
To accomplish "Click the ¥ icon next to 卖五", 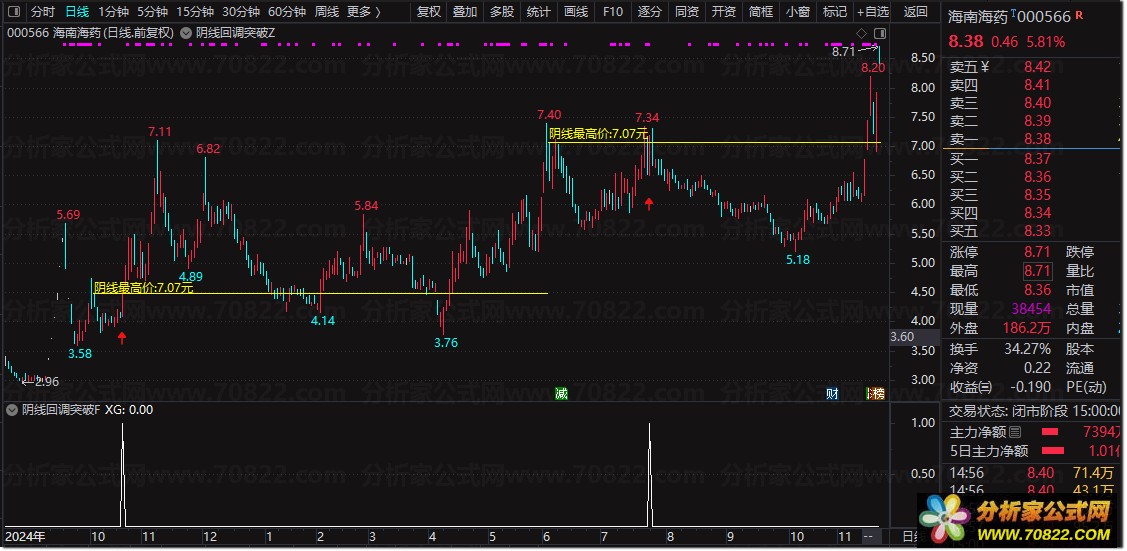I will click(x=985, y=67).
